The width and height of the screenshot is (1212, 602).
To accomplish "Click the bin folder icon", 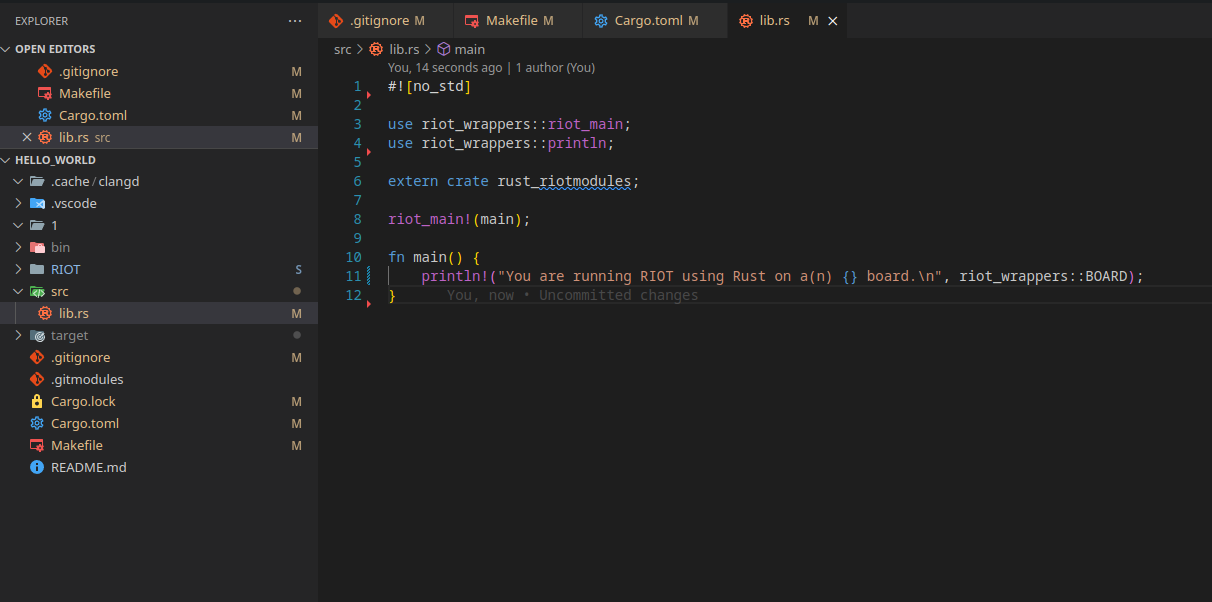I will 38,247.
